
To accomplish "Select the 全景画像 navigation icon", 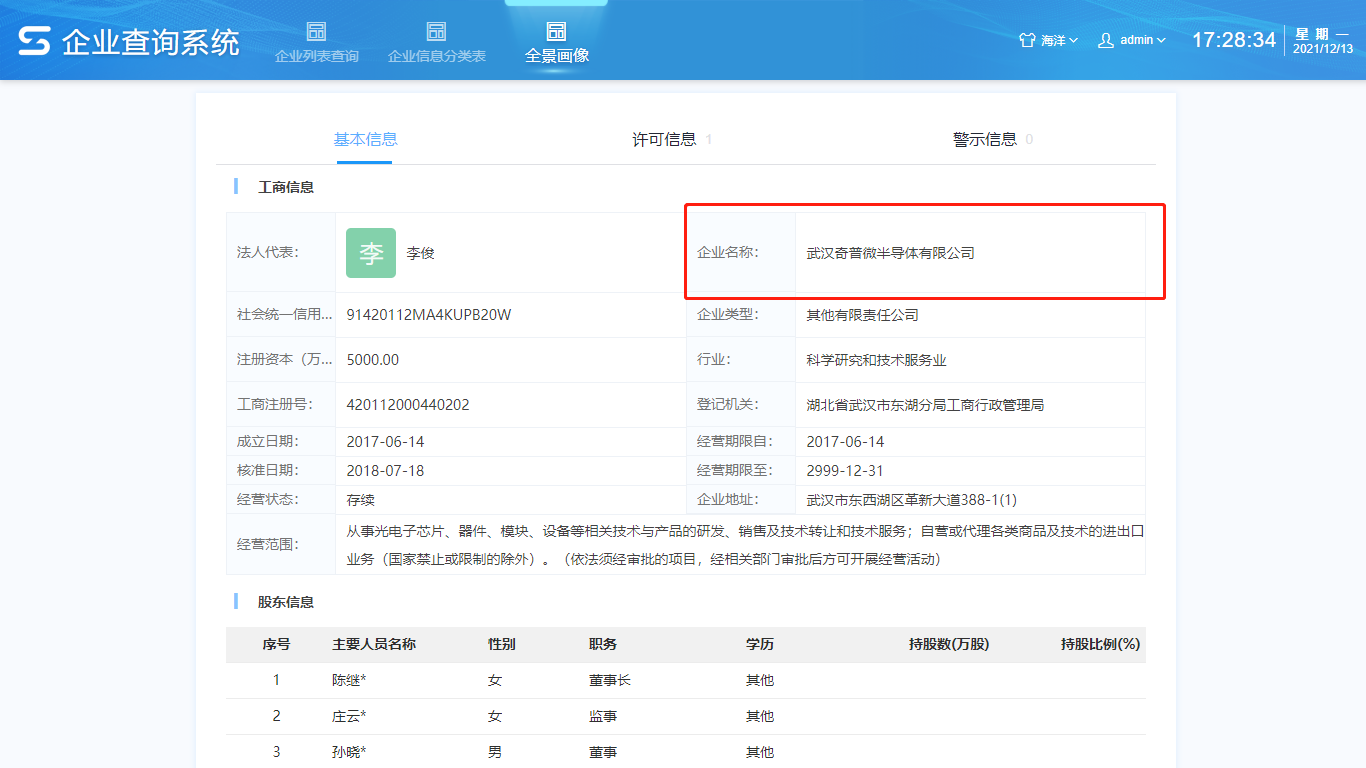I will pyautogui.click(x=556, y=31).
